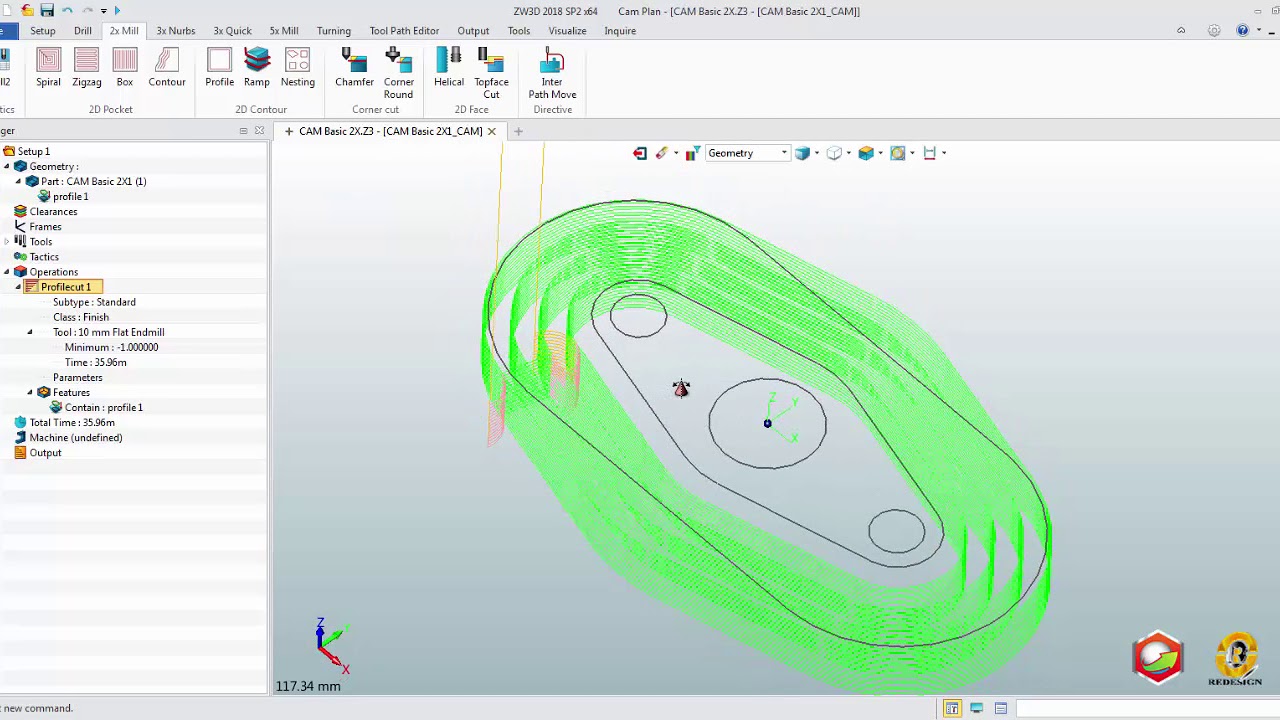Select Contain : profile 1 feature

[103, 408]
